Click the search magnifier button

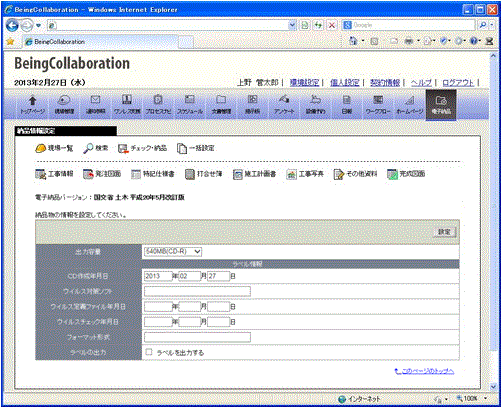[482, 25]
